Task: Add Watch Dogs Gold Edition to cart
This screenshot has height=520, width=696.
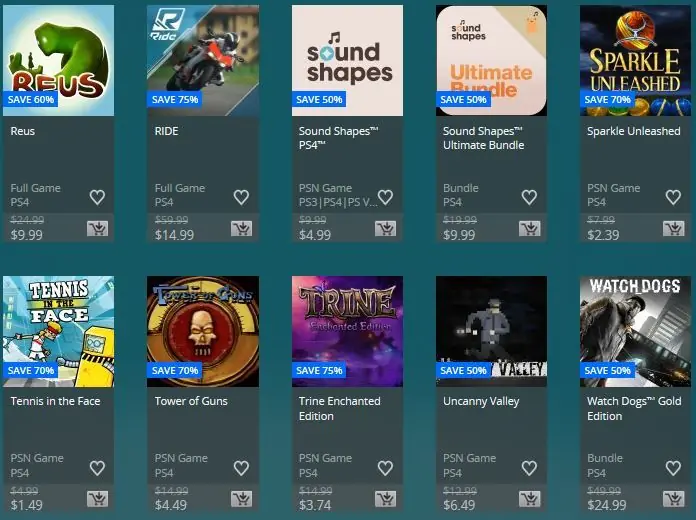Action: [x=673, y=499]
